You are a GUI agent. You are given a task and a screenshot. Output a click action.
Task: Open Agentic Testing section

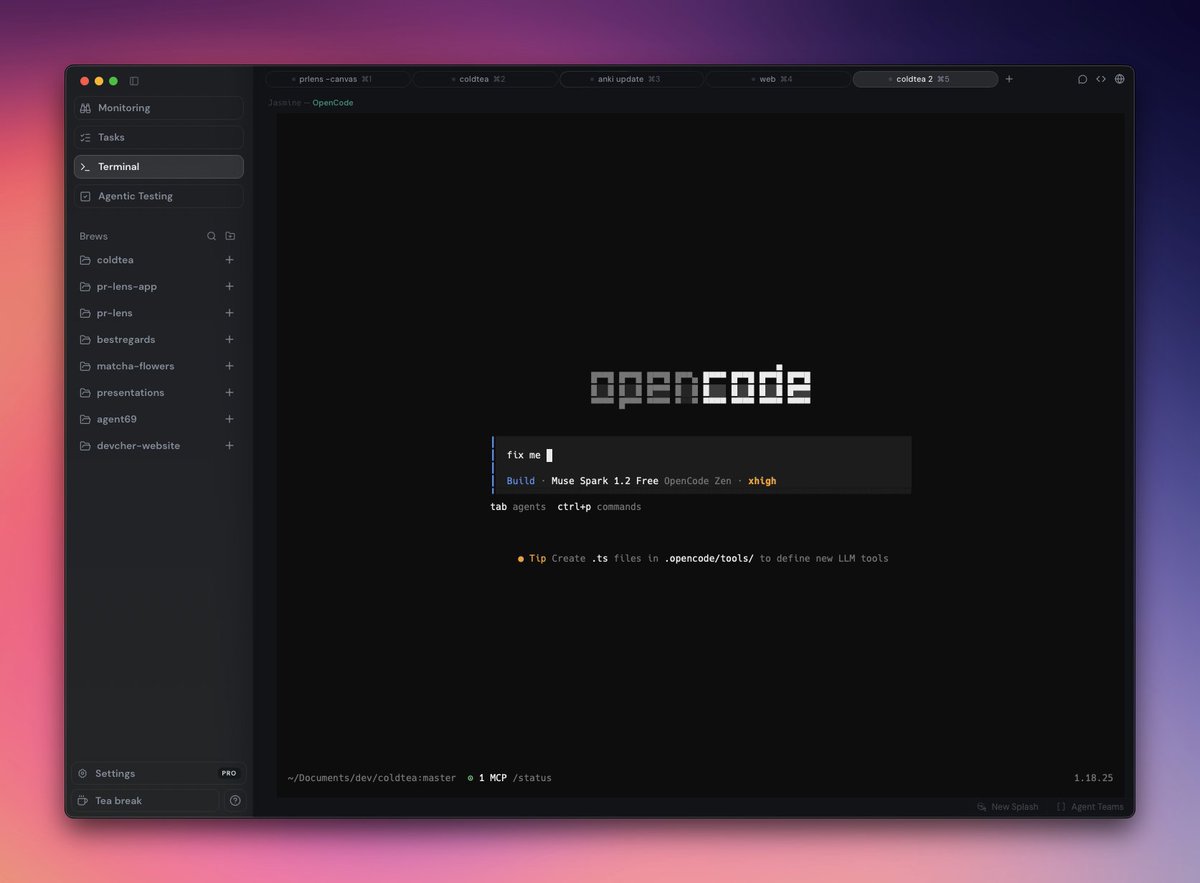click(x=158, y=196)
